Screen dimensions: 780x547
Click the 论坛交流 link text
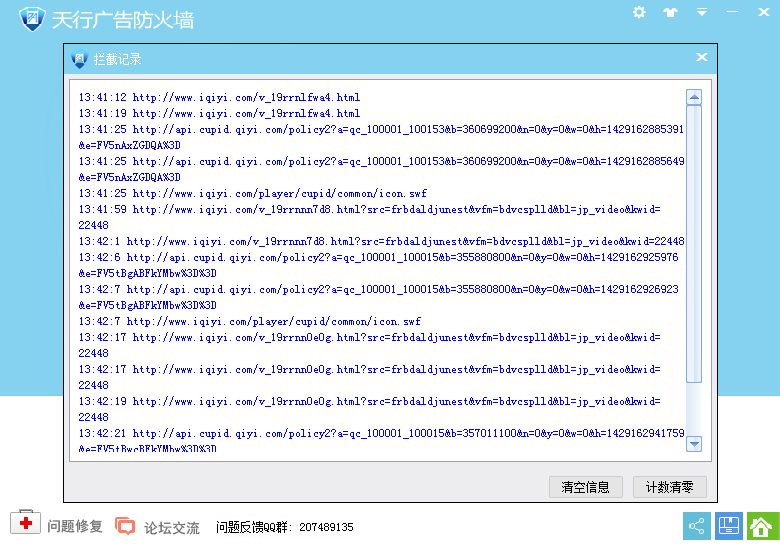point(172,528)
